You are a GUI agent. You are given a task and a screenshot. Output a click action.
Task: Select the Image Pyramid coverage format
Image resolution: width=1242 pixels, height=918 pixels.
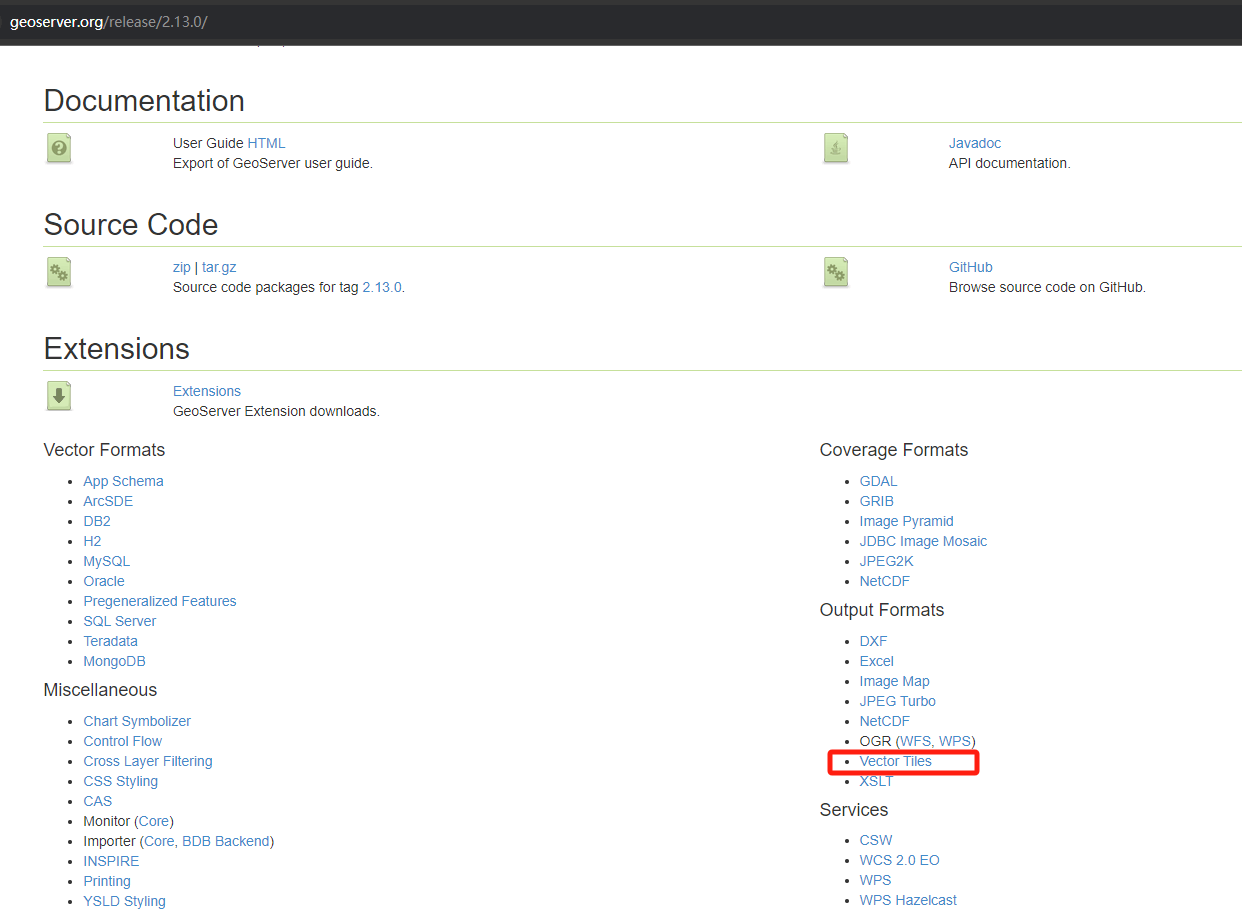906,521
